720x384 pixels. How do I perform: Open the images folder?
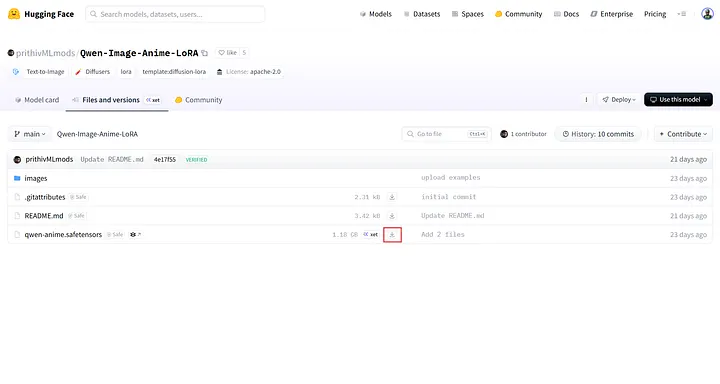[x=36, y=178]
